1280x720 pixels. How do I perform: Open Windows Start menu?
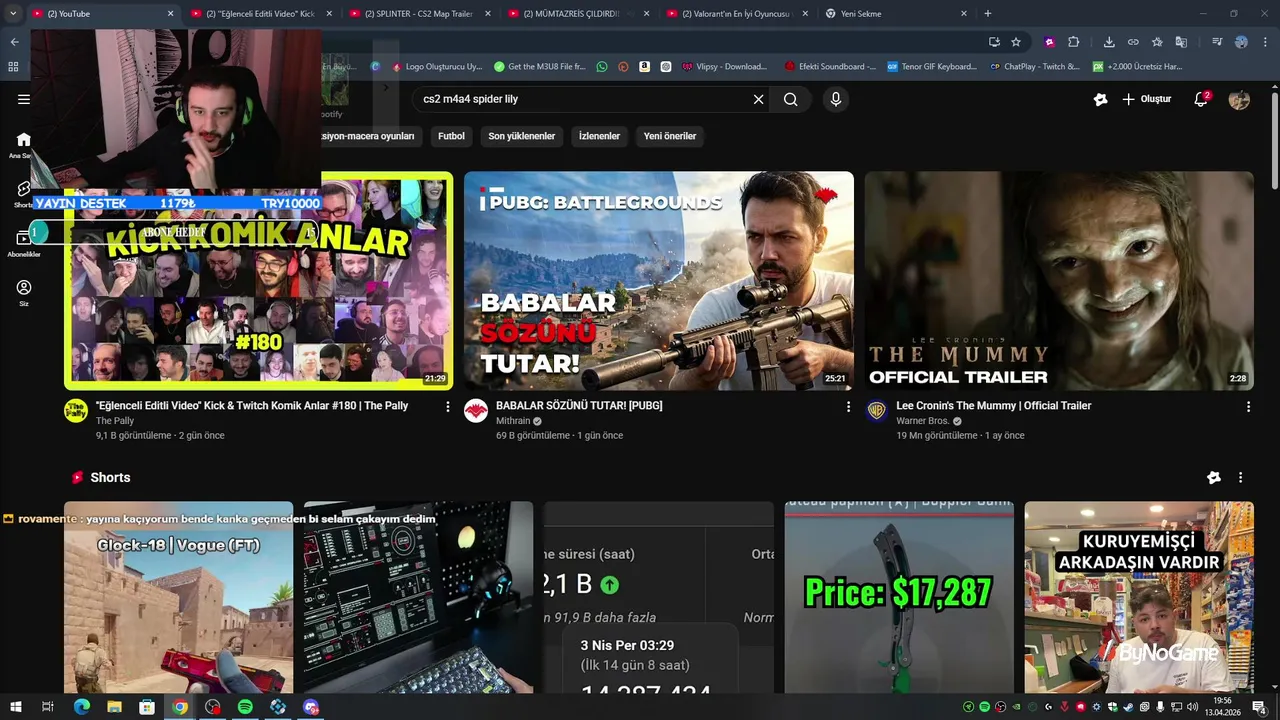click(x=15, y=707)
